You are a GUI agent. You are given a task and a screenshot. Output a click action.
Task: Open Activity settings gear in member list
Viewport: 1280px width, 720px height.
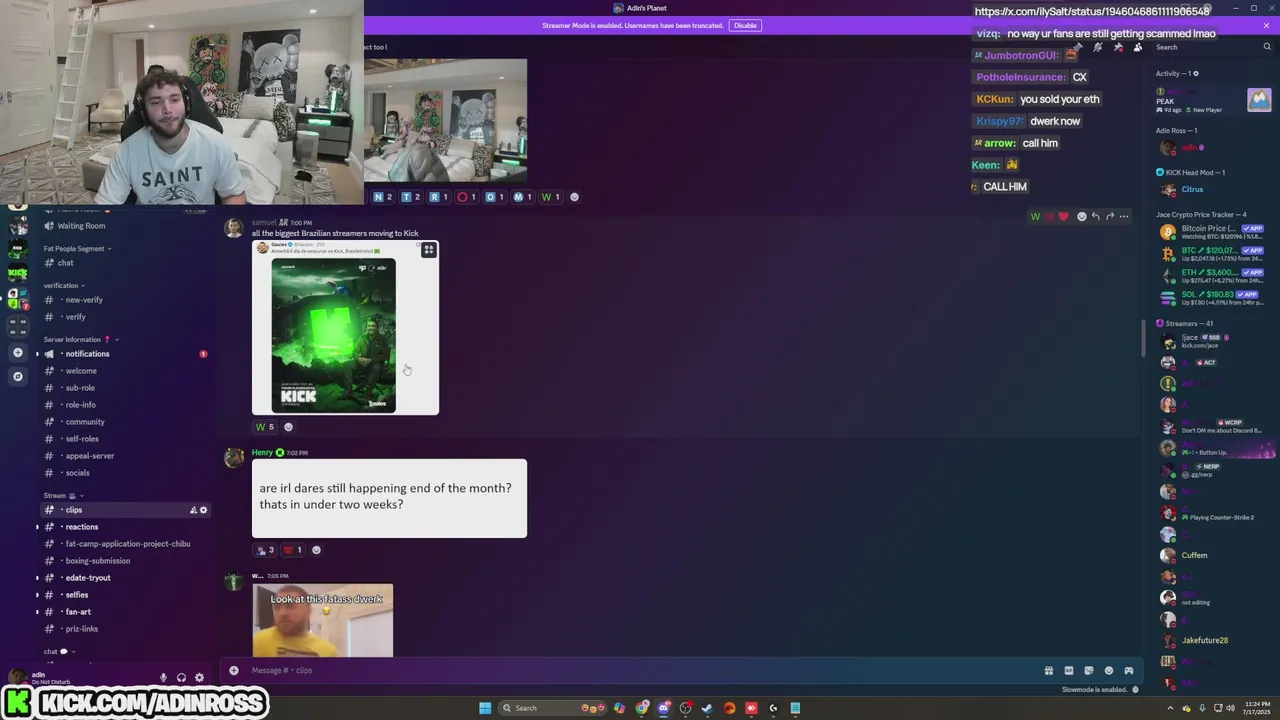1196,73
